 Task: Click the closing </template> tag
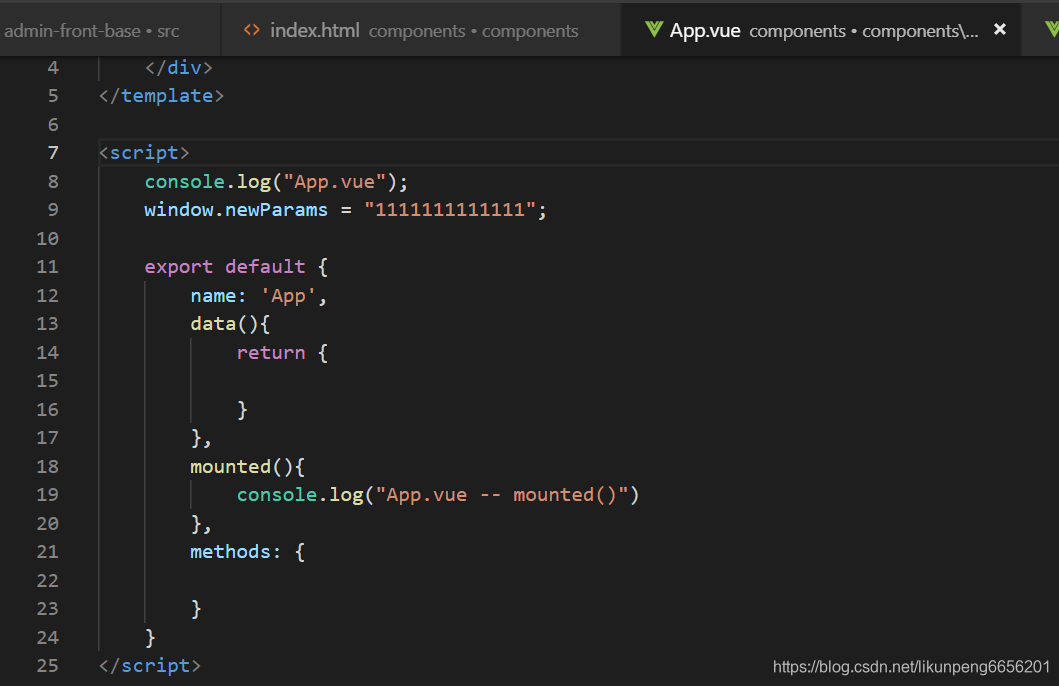(161, 96)
